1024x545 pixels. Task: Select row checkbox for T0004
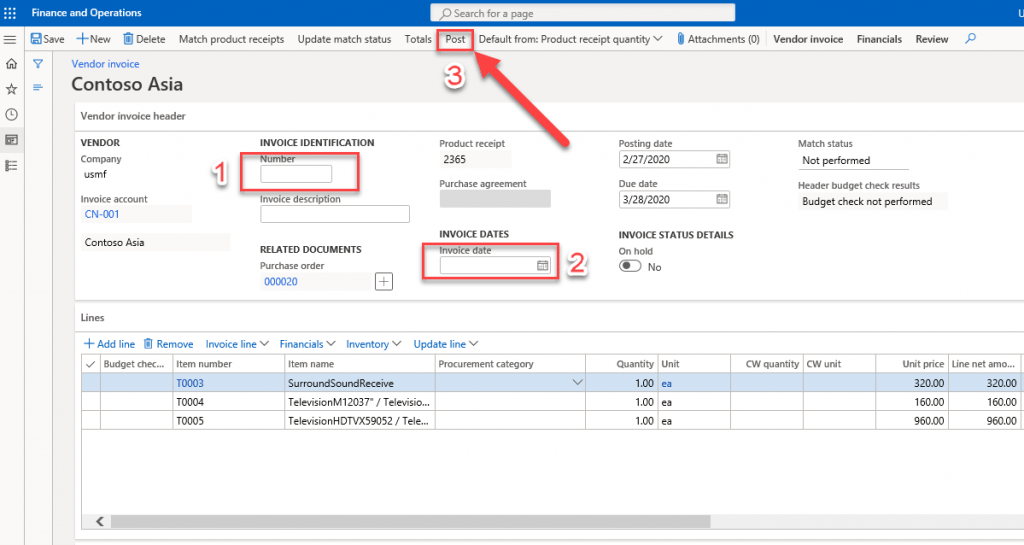pos(91,402)
